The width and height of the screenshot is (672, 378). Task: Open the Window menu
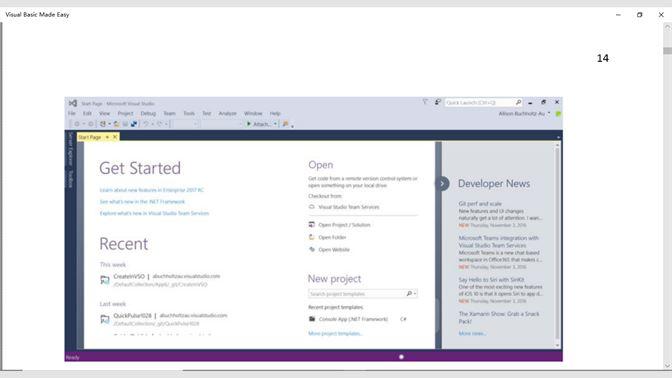pos(253,113)
